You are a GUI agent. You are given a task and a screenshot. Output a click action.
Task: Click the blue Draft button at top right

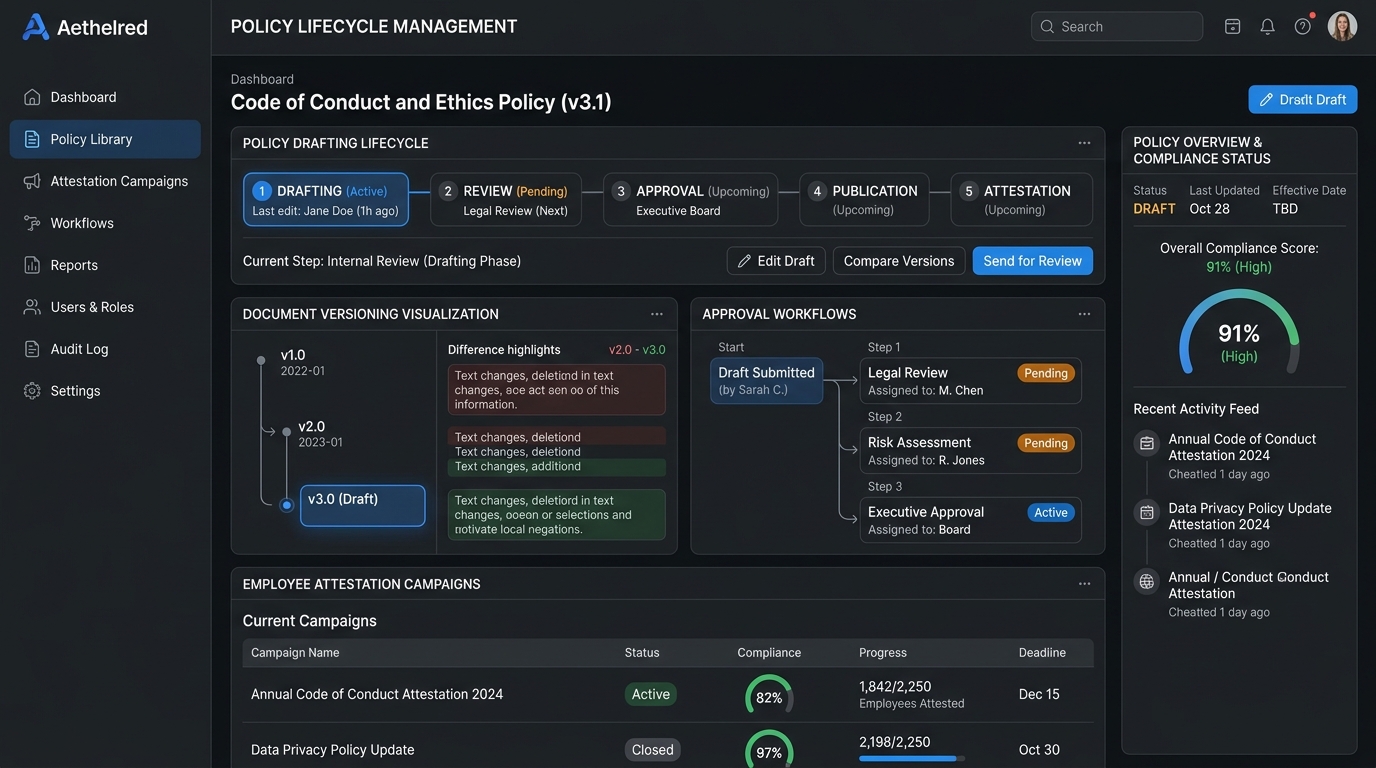[x=1303, y=99]
